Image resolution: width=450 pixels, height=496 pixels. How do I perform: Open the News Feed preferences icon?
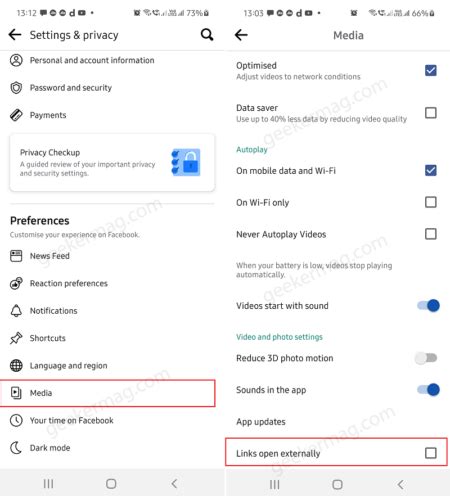click(16, 256)
